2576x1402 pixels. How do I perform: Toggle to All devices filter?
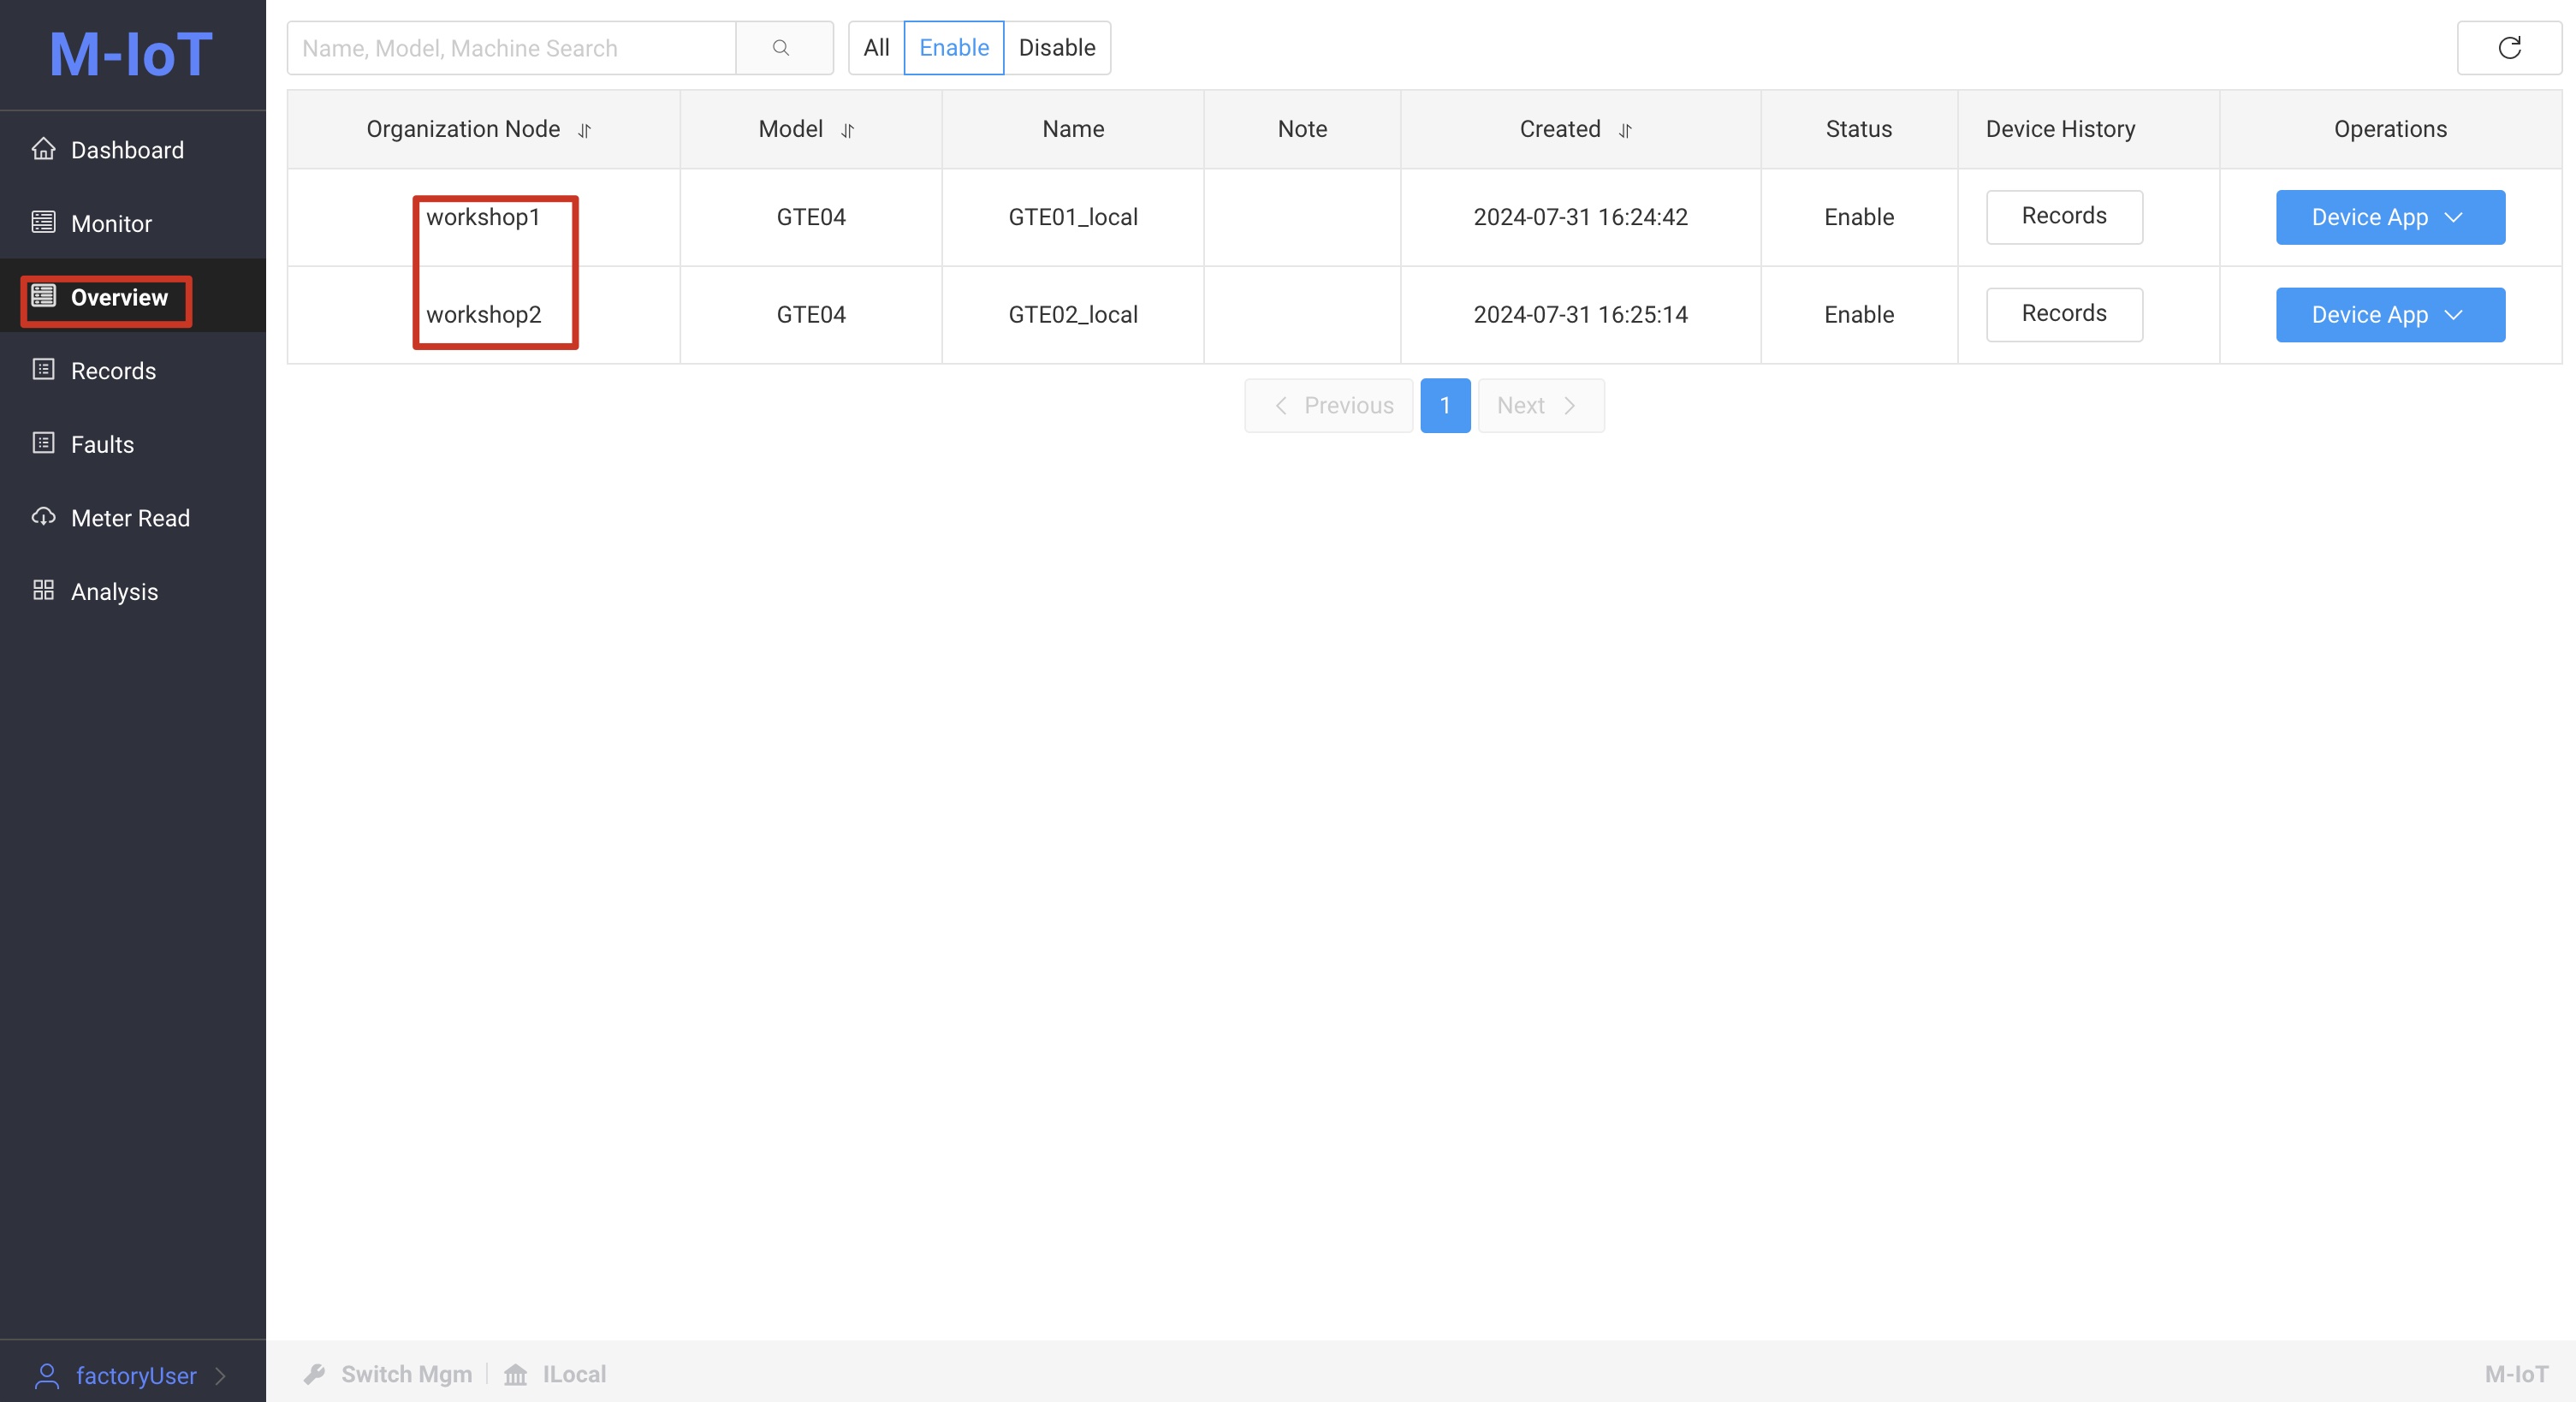[876, 46]
